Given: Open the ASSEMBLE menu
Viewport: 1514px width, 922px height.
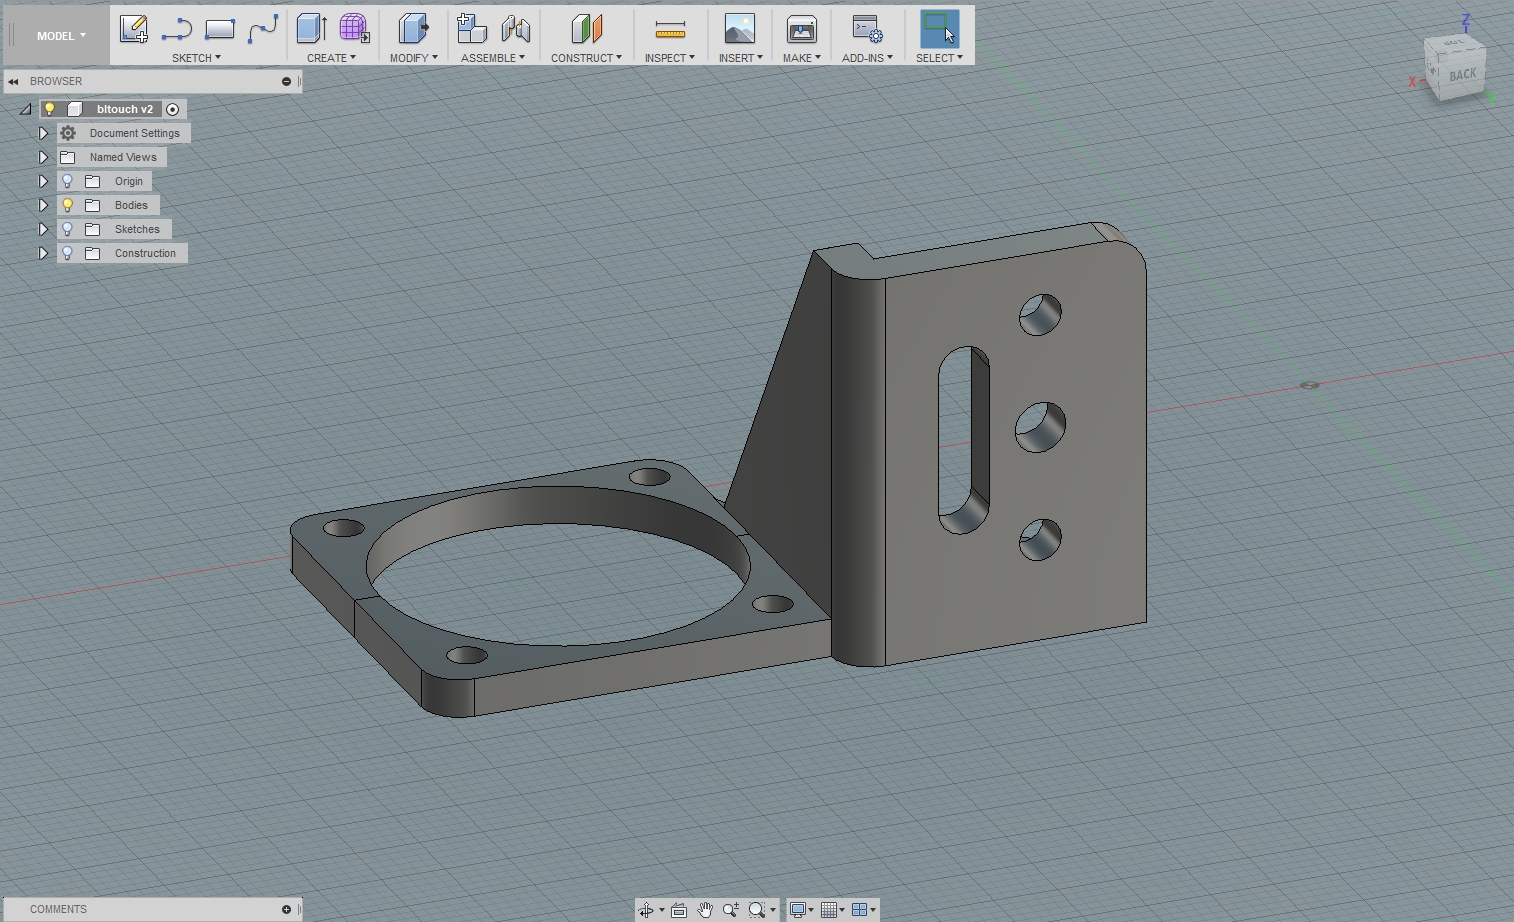Looking at the screenshot, I should 493,58.
